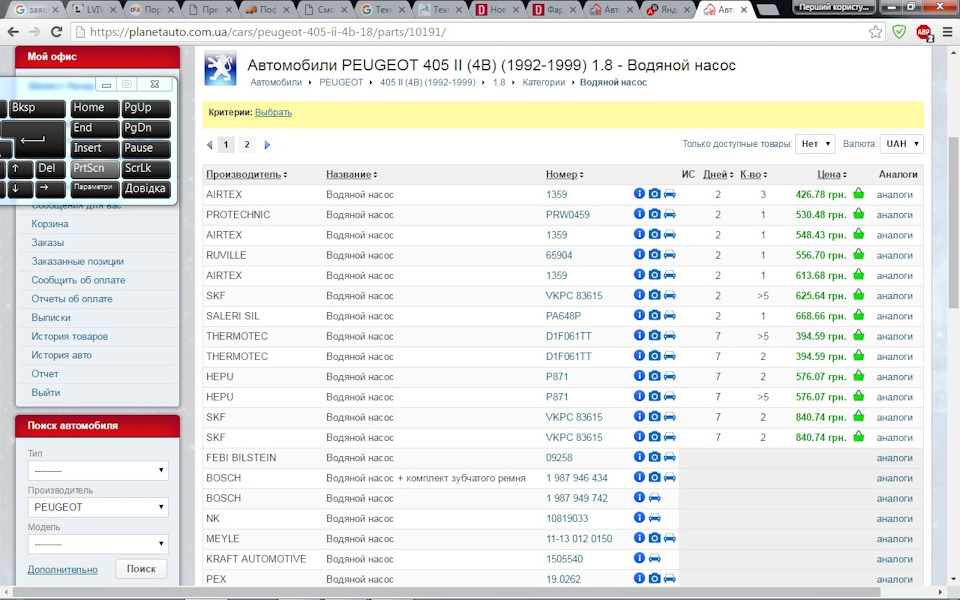Show car icon for PEX 19.0262
960x600 pixels.
pyautogui.click(x=670, y=578)
